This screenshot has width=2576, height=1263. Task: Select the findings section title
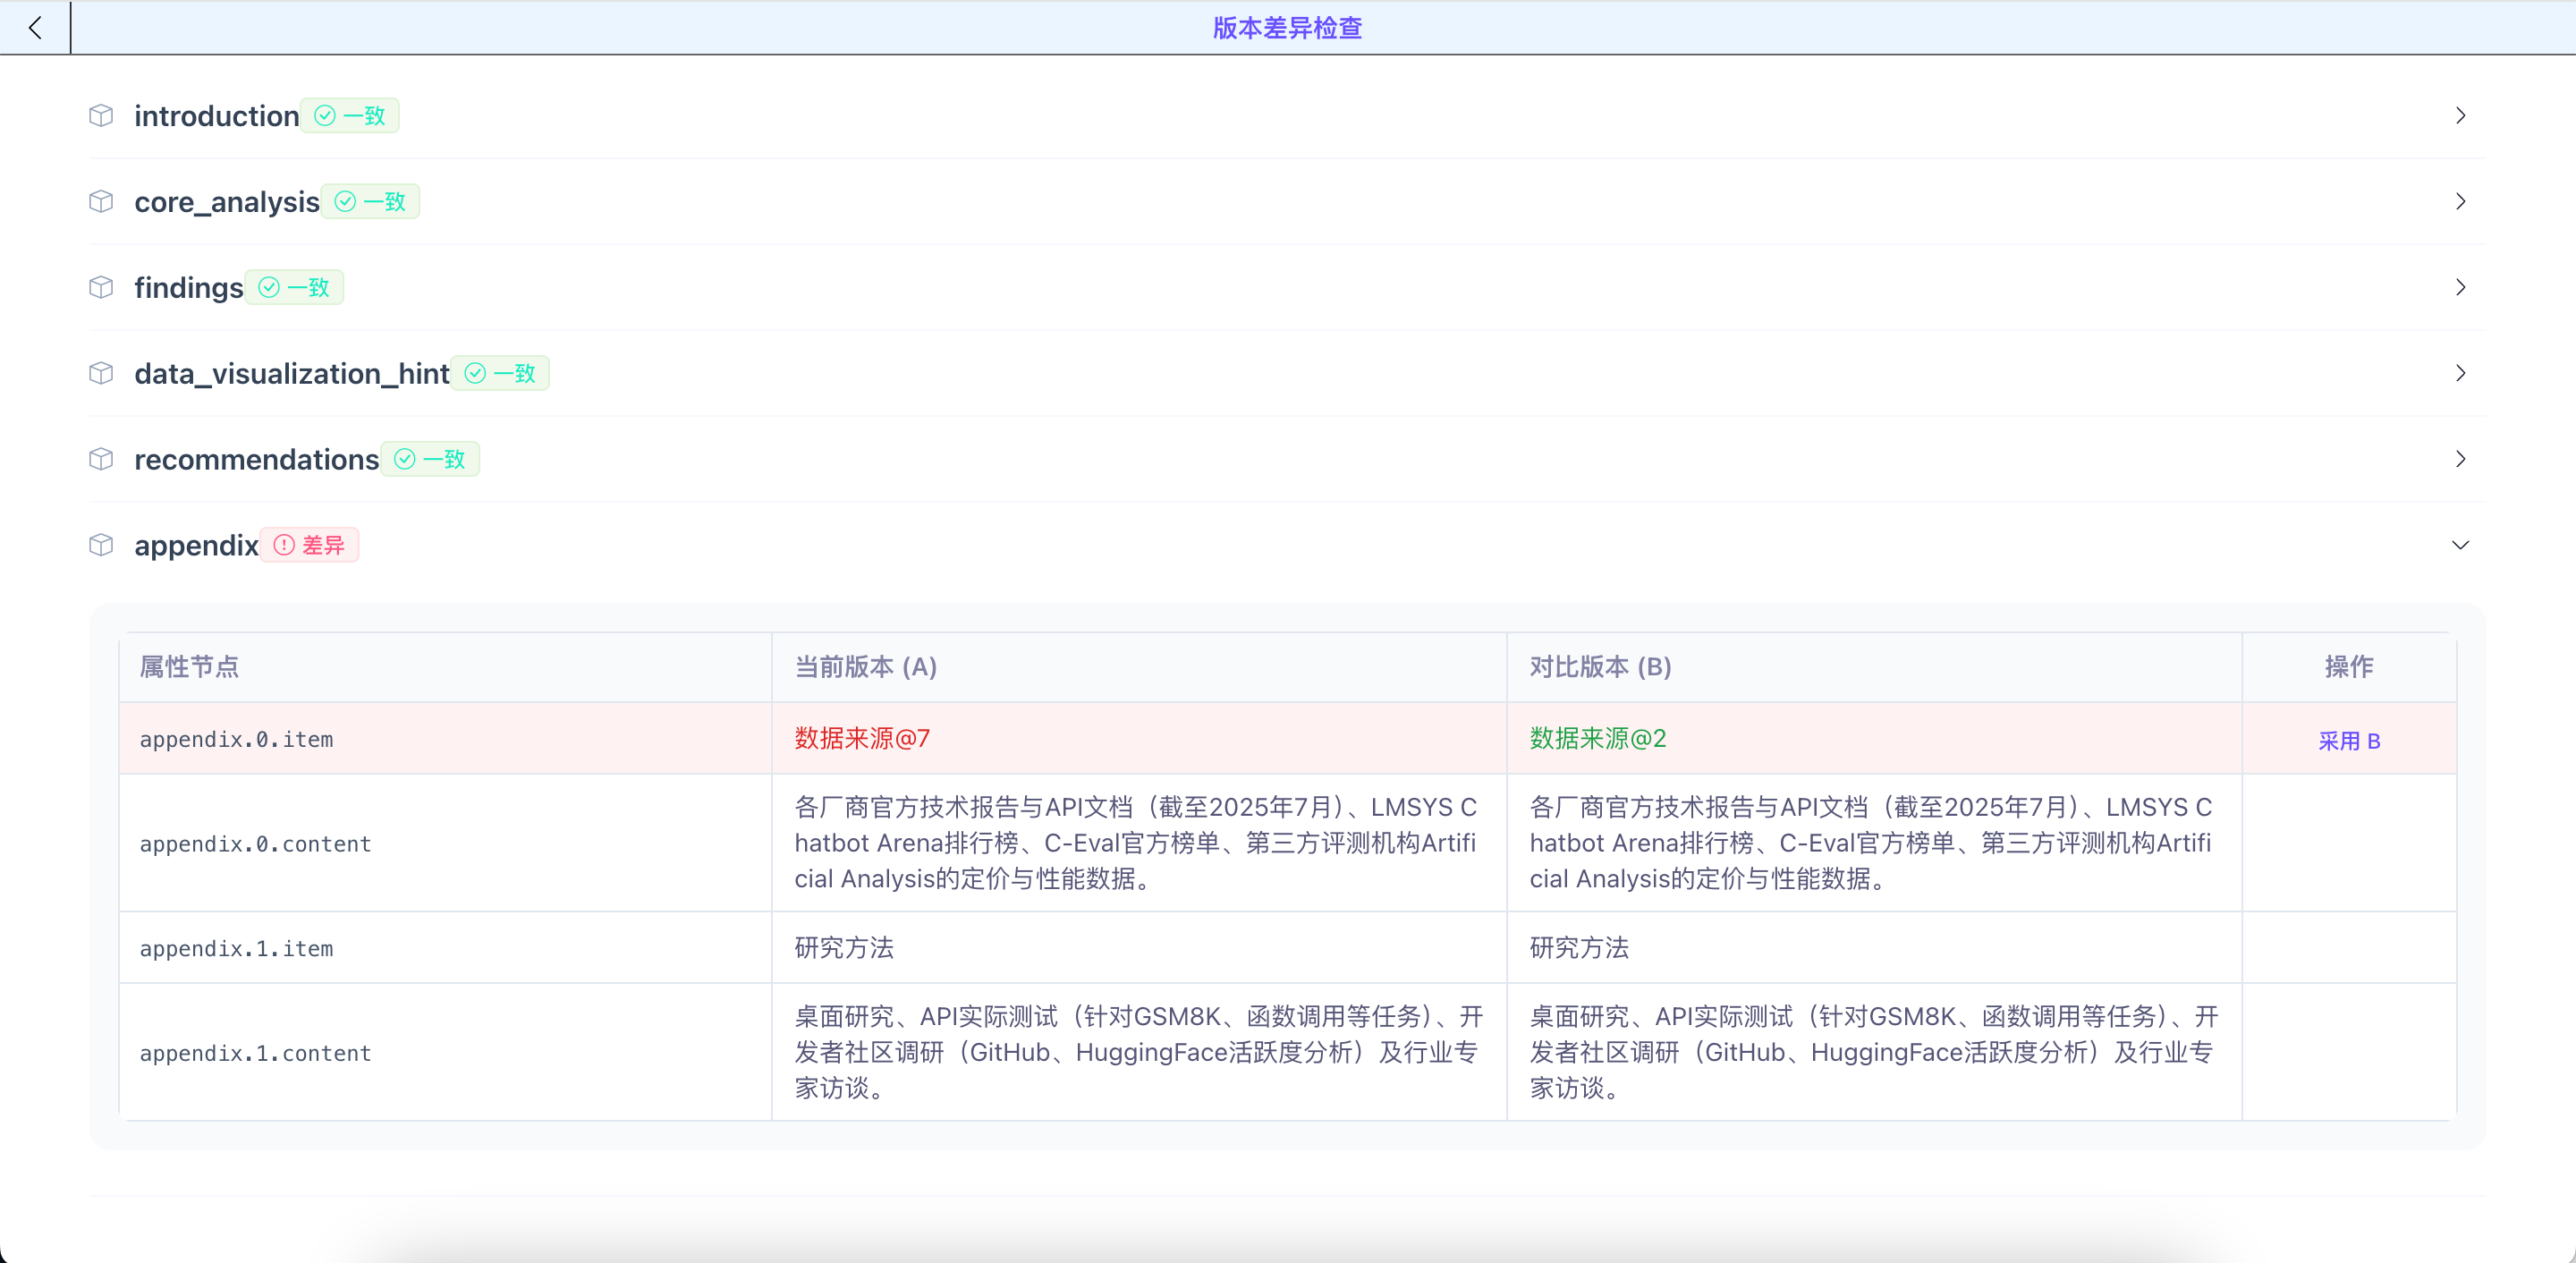[189, 288]
